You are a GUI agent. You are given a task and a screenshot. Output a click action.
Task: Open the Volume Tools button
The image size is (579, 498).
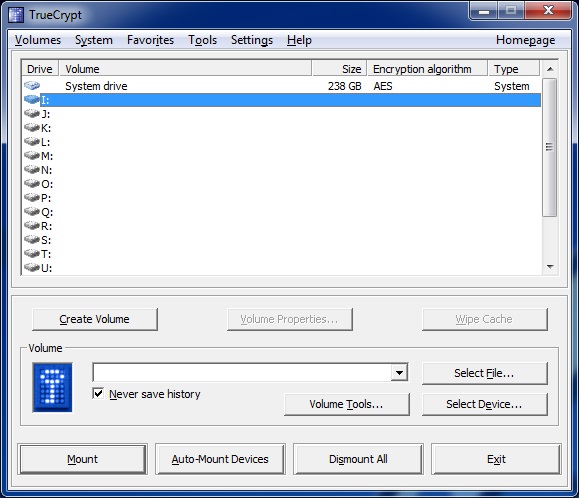(347, 404)
